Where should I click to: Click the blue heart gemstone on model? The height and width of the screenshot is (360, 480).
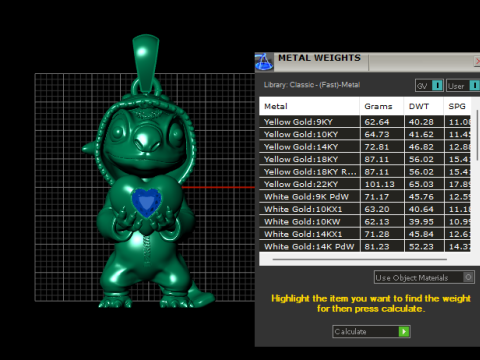click(146, 202)
